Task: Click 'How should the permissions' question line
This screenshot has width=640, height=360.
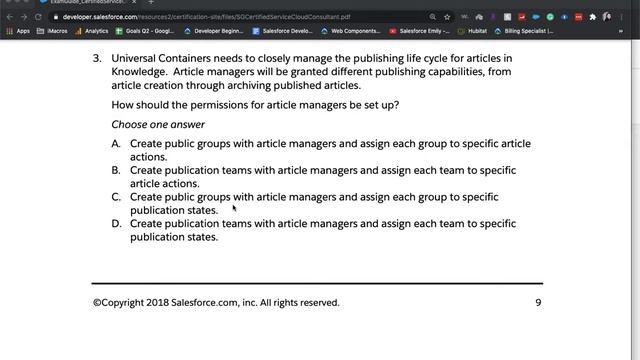Action: pos(255,105)
